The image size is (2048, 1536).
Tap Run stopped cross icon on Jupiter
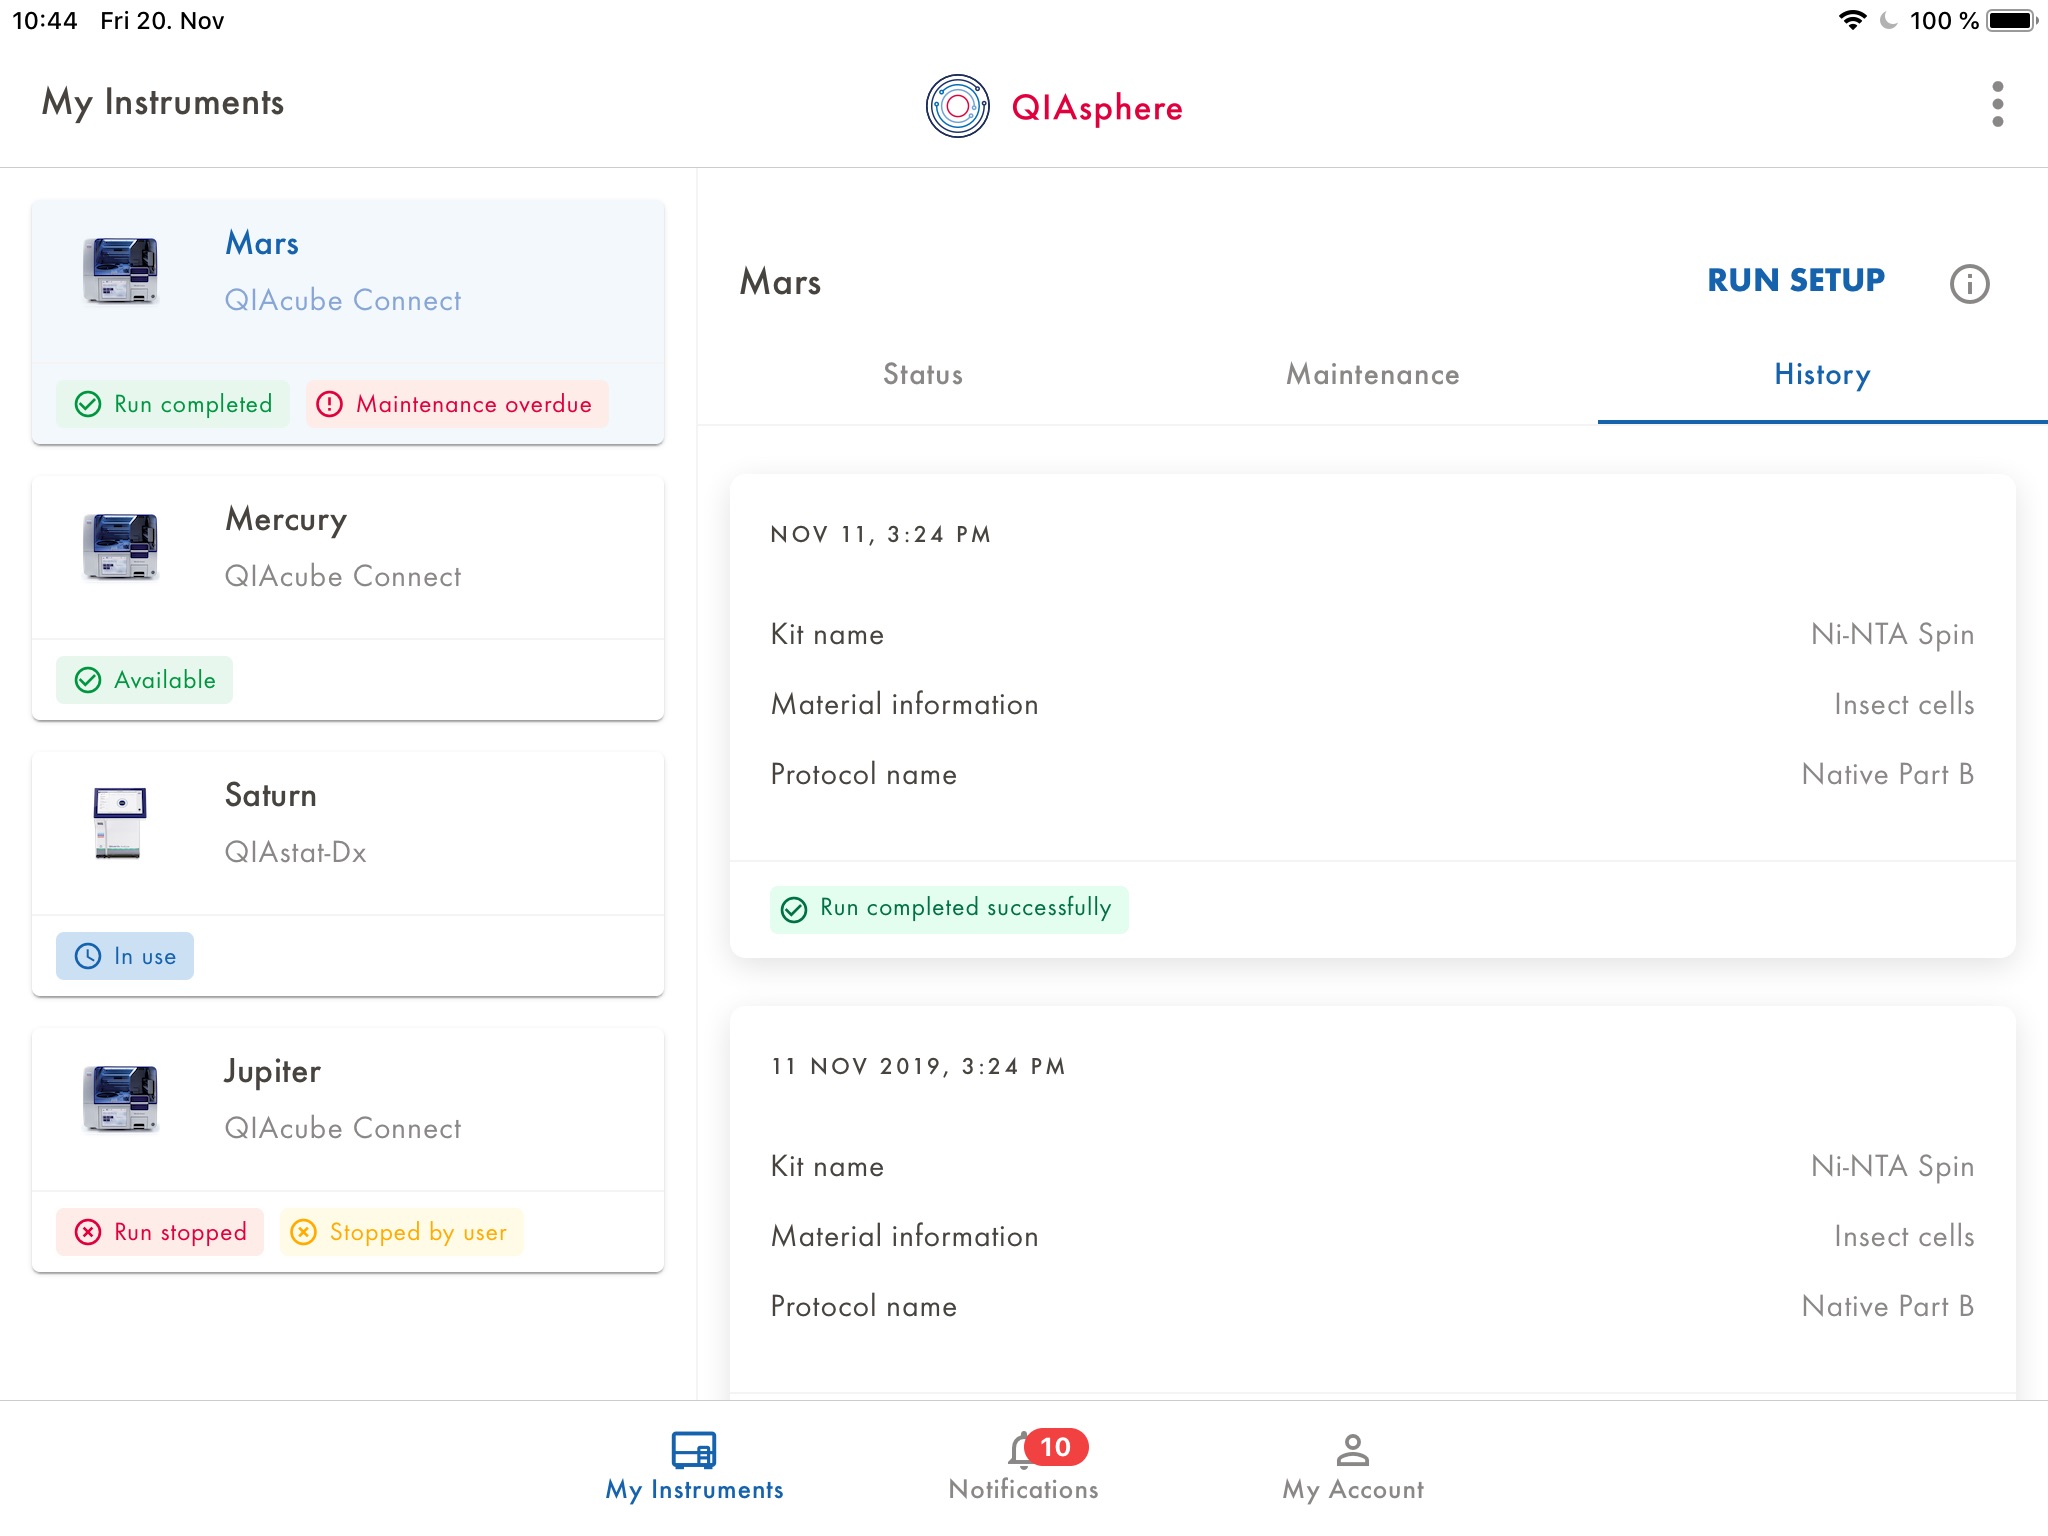88,1232
